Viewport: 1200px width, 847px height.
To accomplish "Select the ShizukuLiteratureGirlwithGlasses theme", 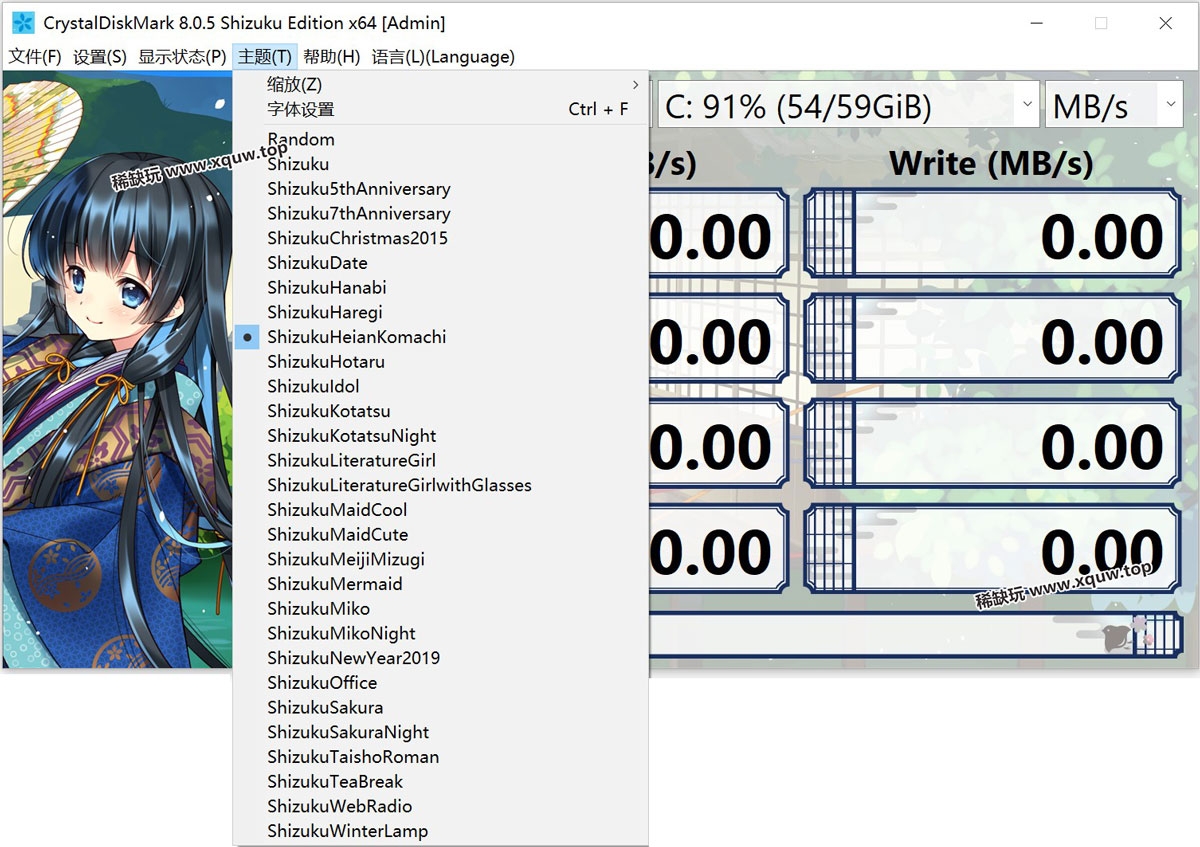I will coord(441,485).
